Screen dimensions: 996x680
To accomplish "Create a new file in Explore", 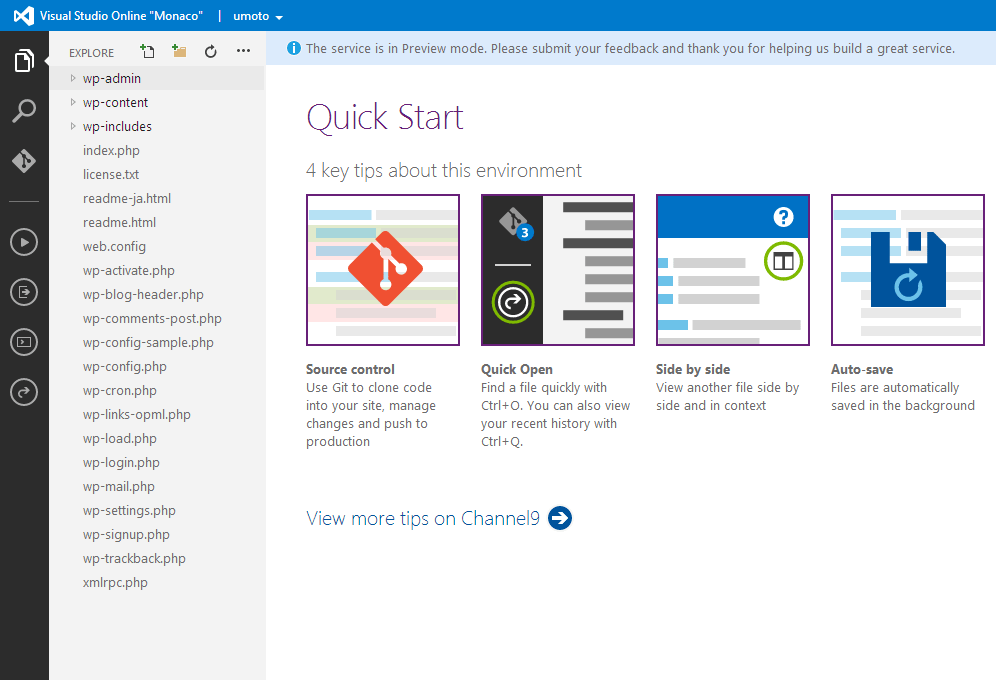I will (x=147, y=51).
